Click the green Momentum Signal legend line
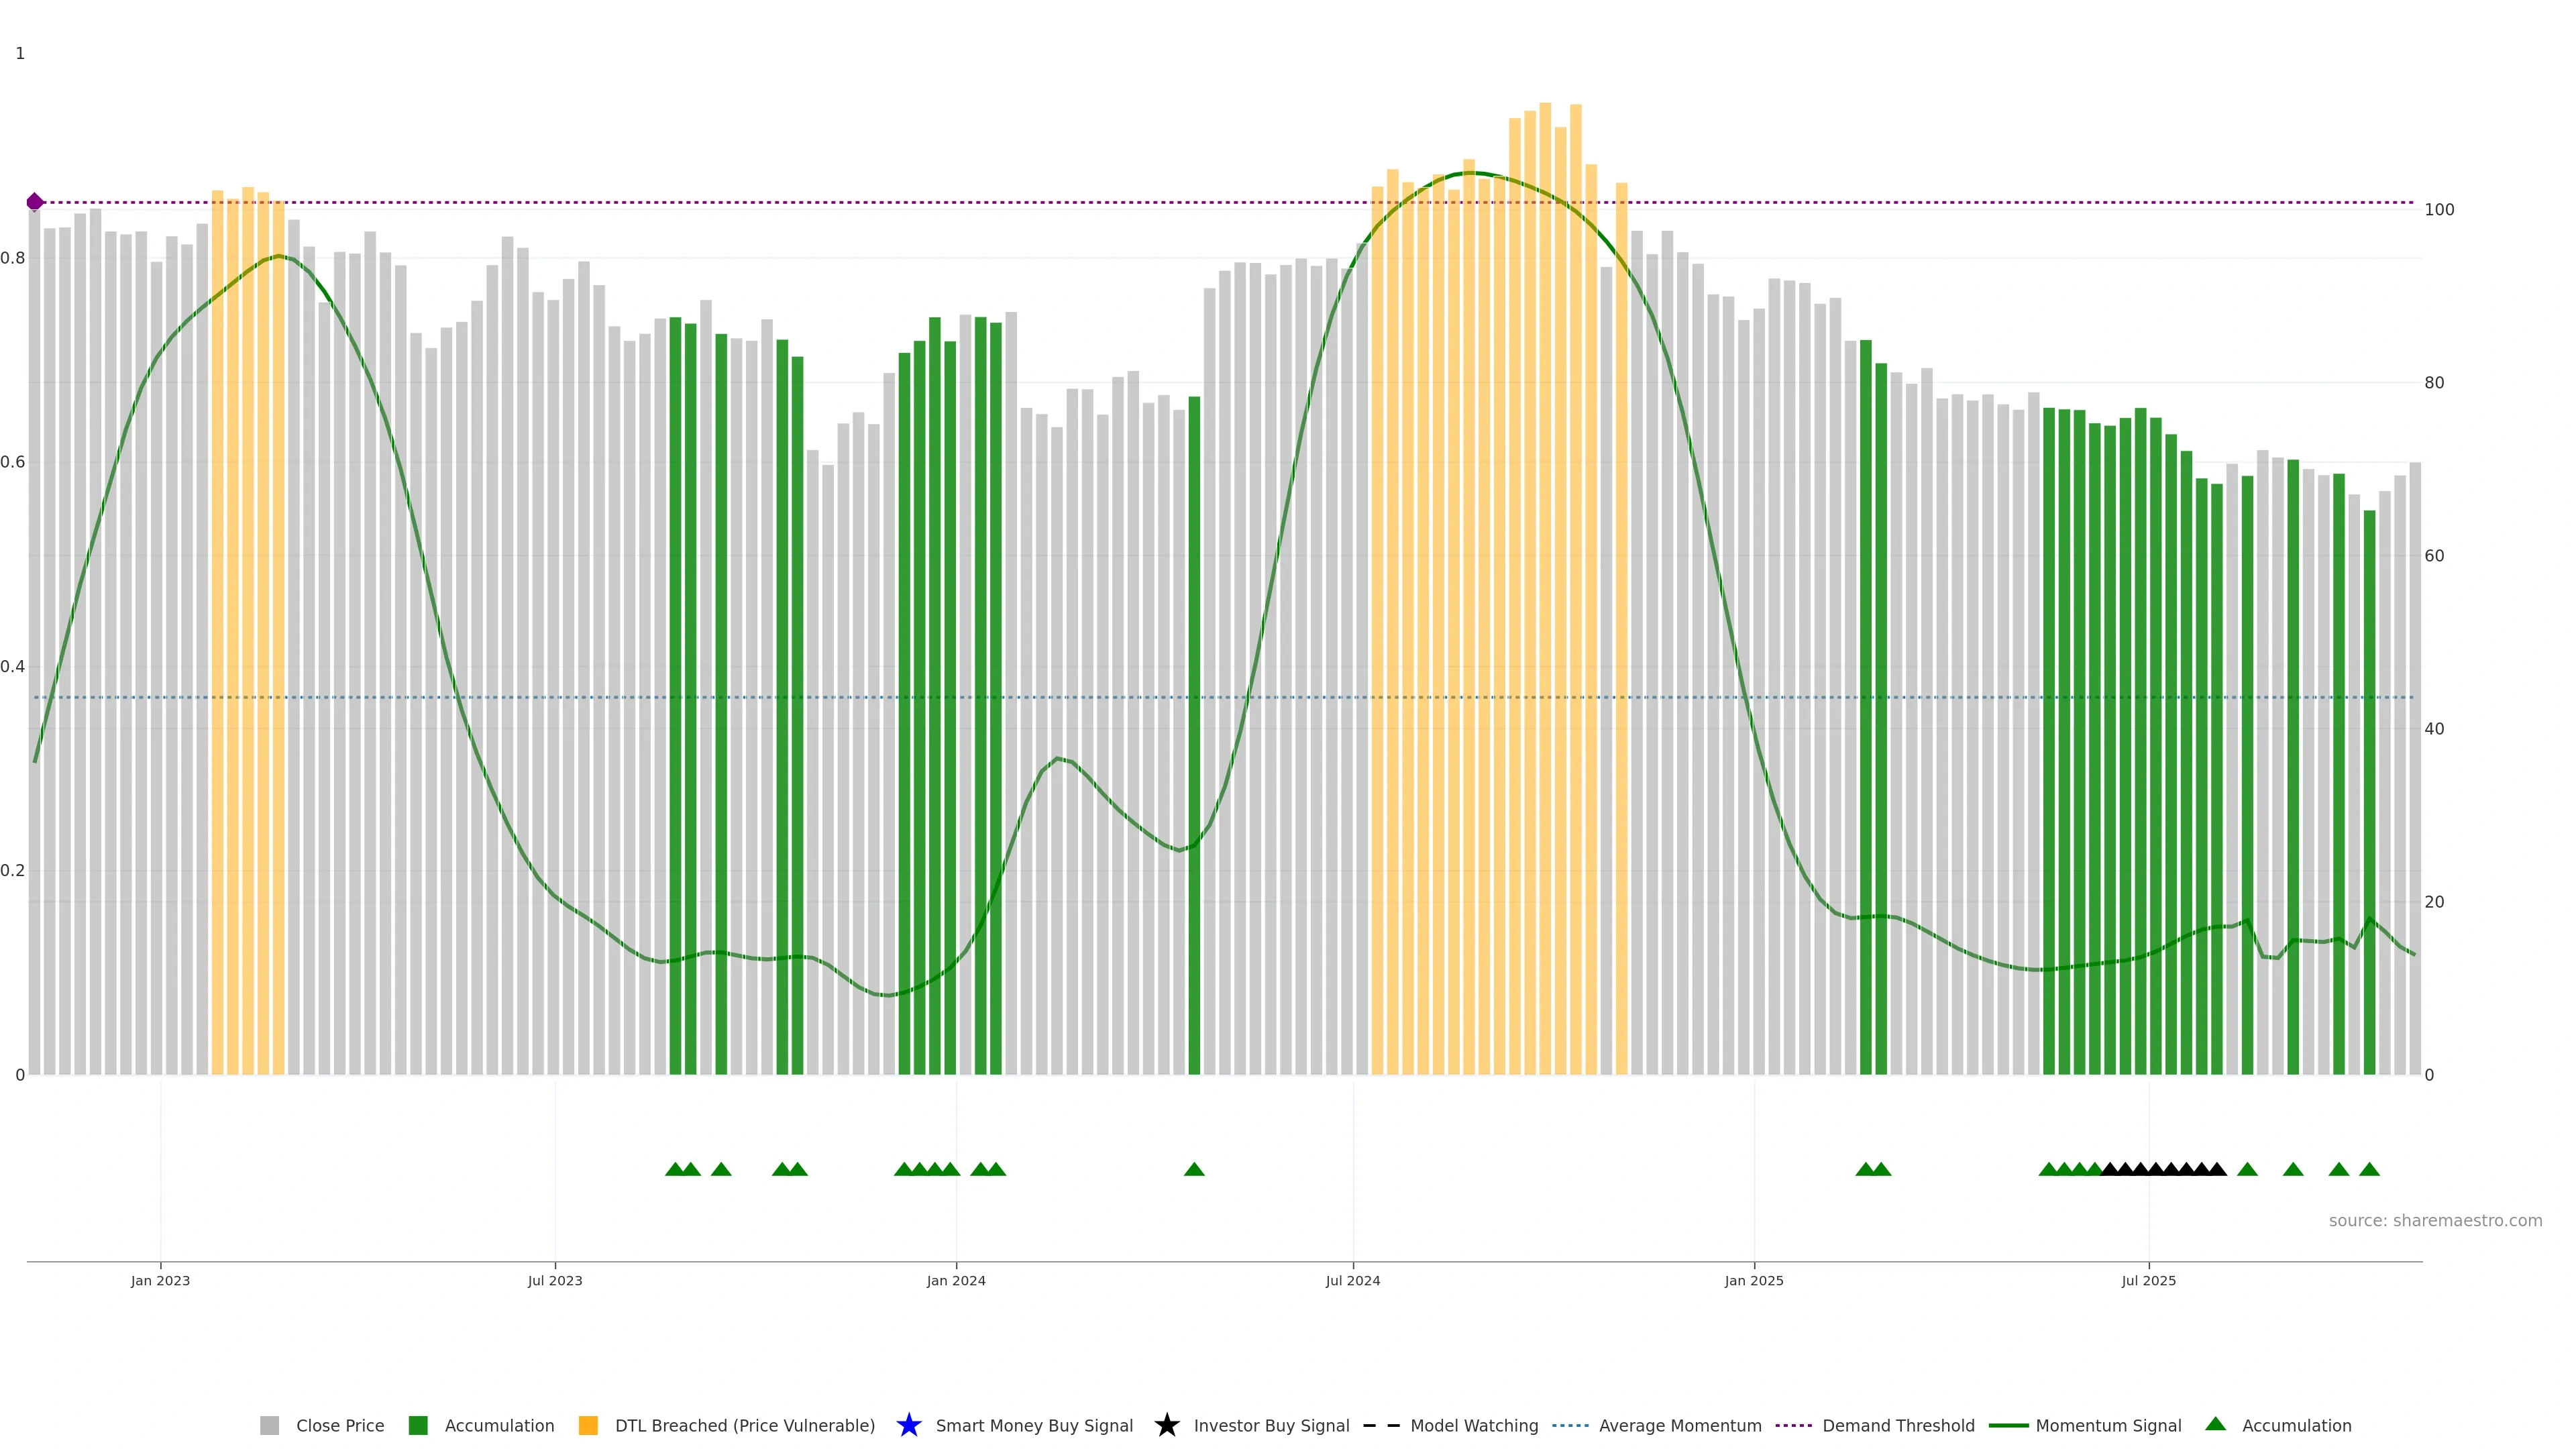 2008,1425
